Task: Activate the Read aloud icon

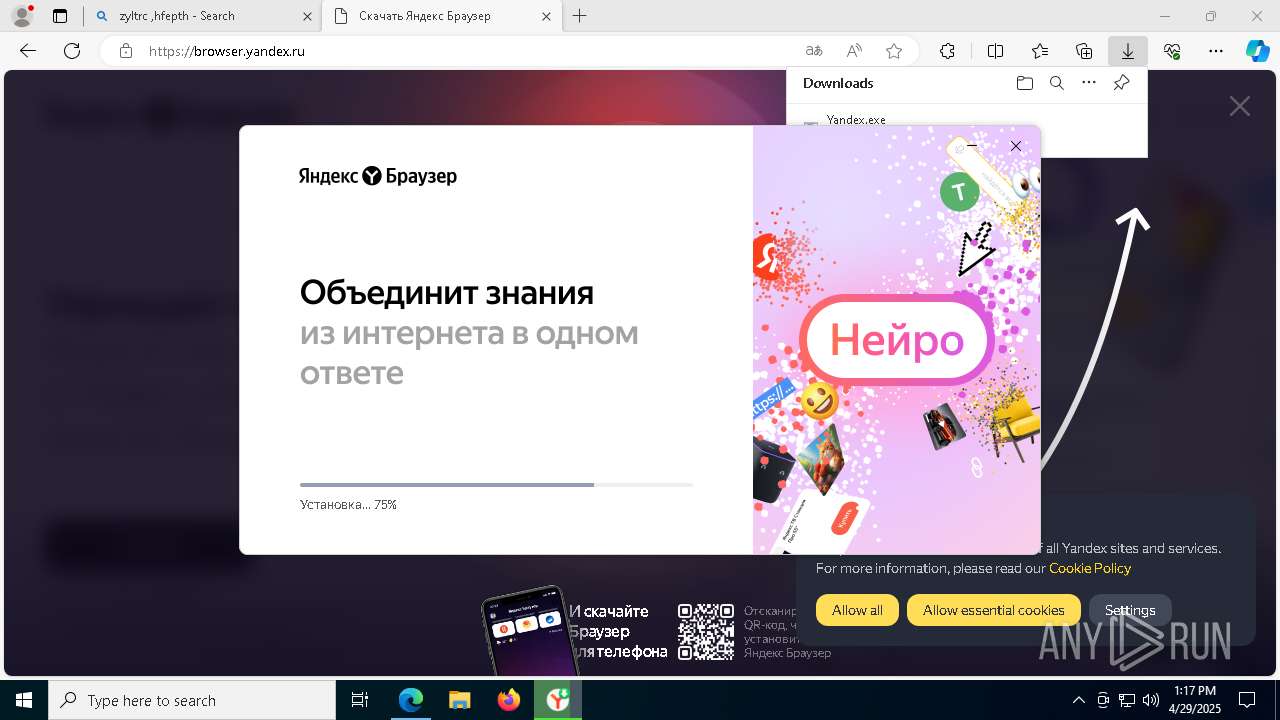Action: tap(854, 51)
